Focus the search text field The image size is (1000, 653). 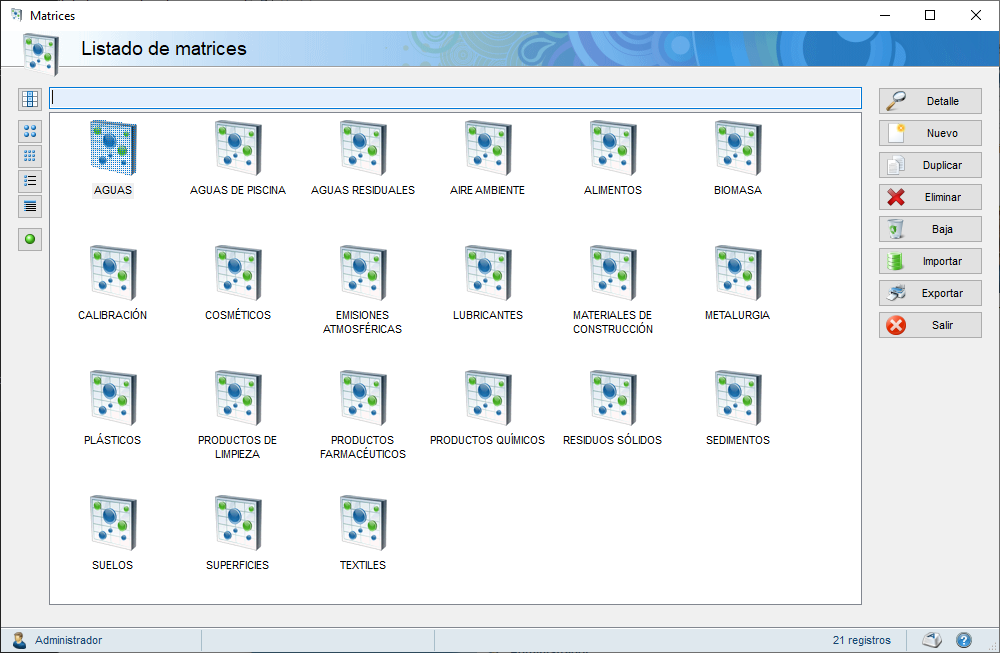pos(455,98)
